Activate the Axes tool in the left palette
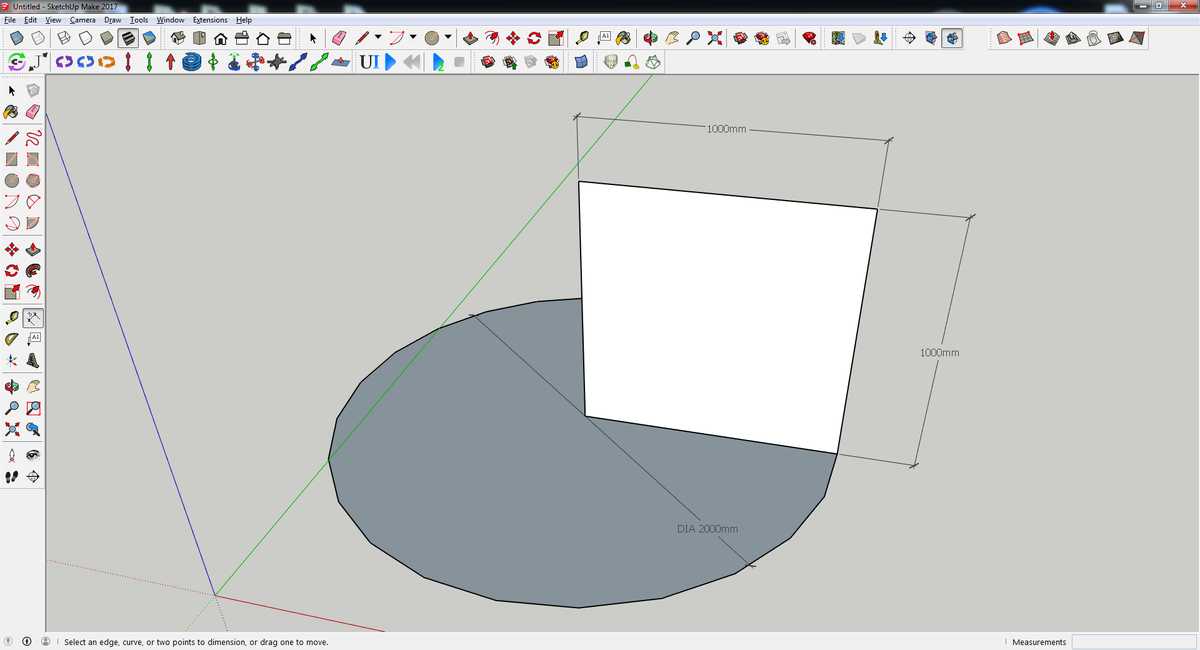1200x650 pixels. (x=12, y=361)
